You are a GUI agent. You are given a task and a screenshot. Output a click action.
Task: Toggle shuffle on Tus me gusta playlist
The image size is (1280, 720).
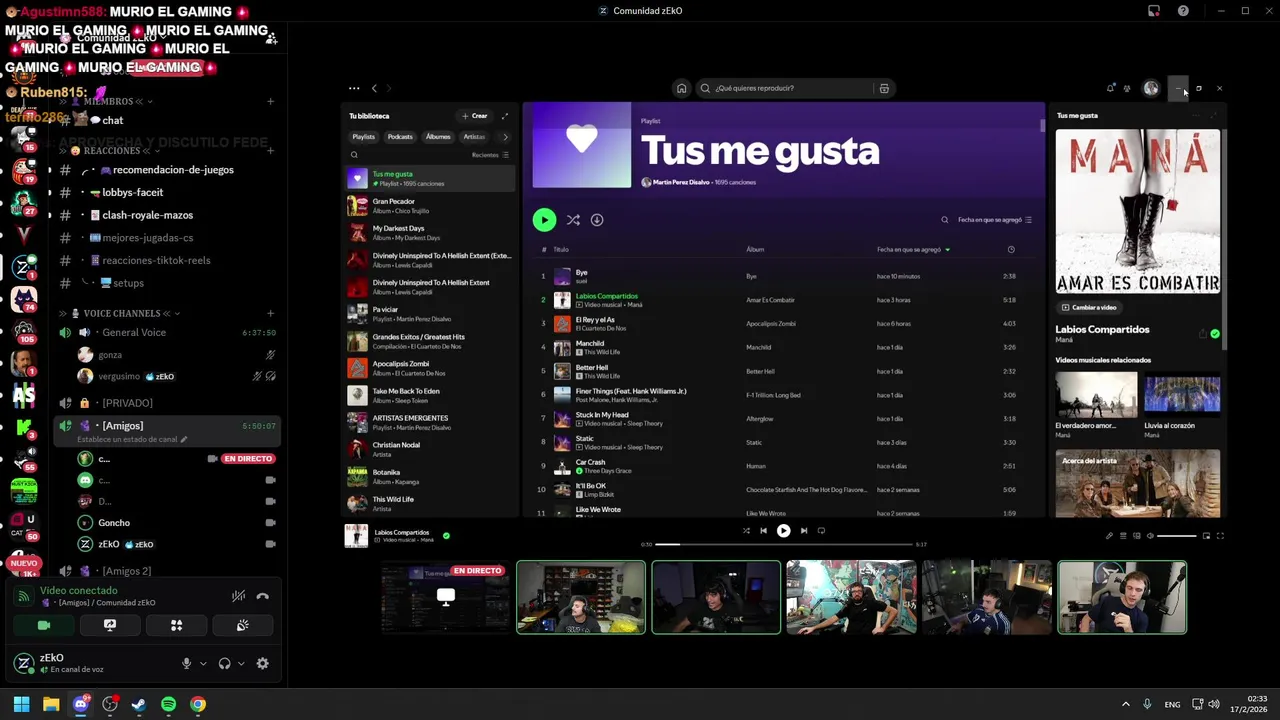point(573,220)
